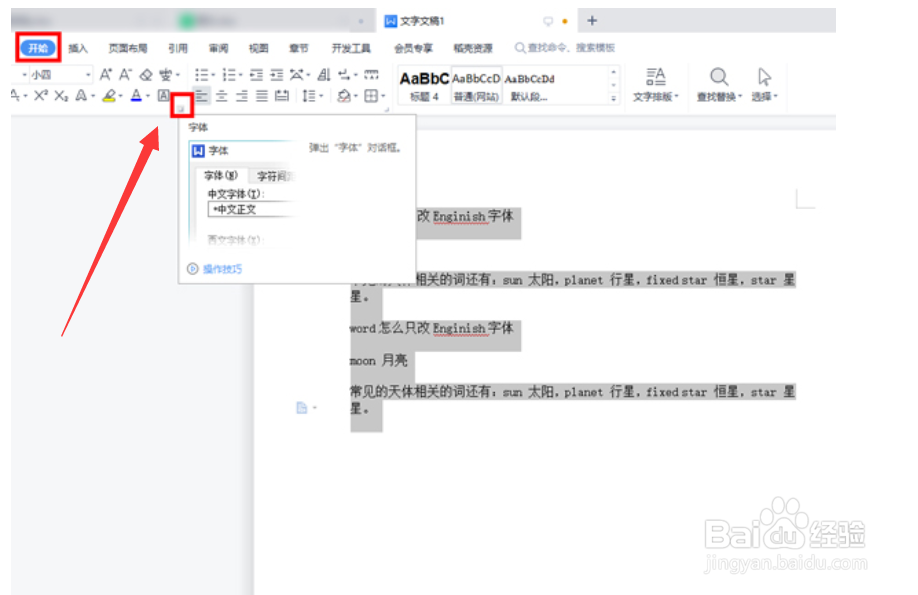Viewport: 918px width, 595px height.
Task: Toggle justified paragraph alignment
Action: coord(261,96)
